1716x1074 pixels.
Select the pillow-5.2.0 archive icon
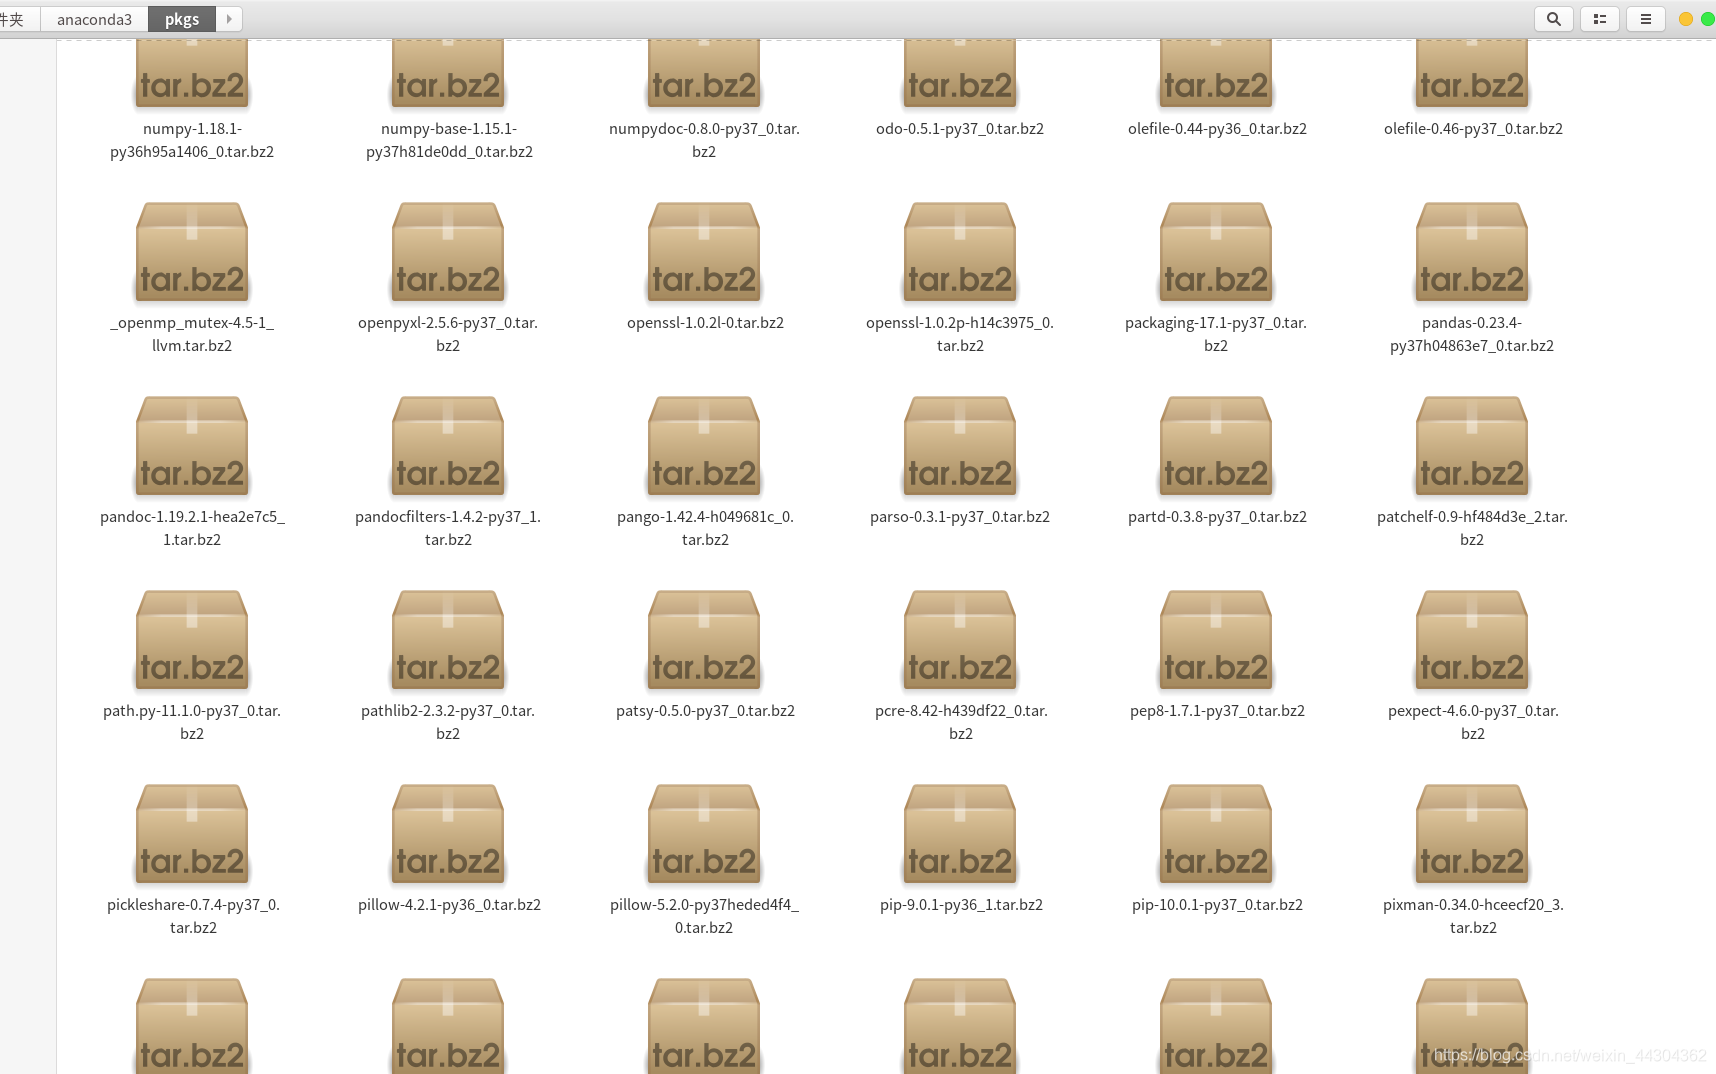coord(704,834)
